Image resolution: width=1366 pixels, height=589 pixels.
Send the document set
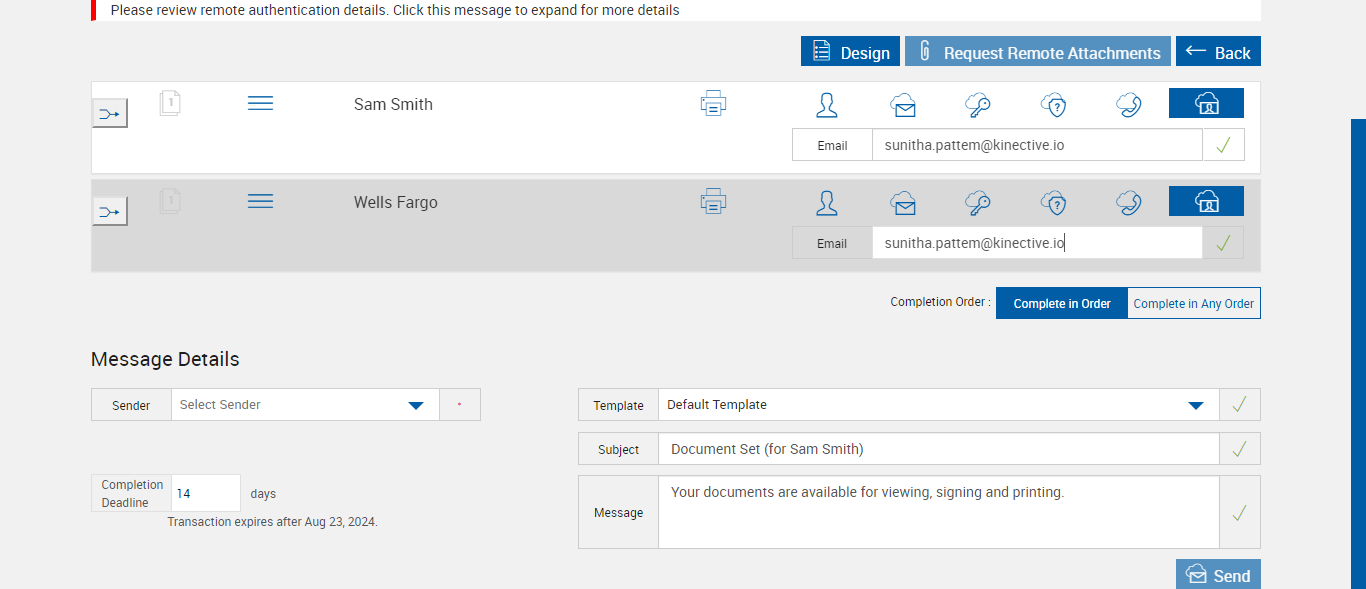[1218, 575]
